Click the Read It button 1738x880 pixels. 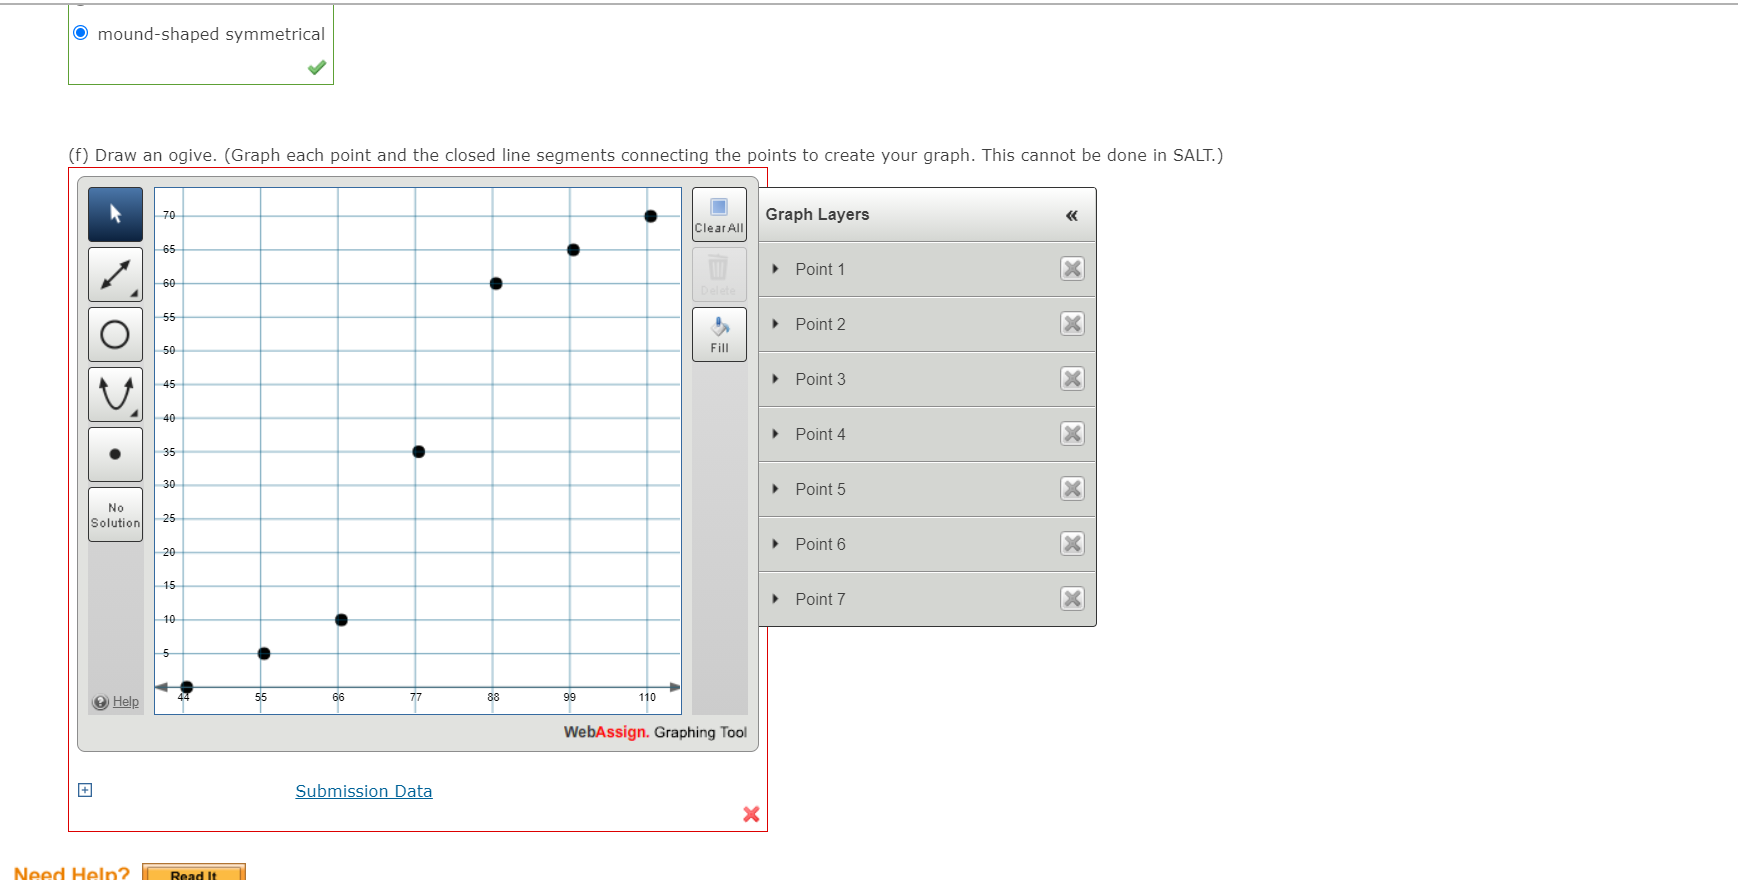click(194, 873)
